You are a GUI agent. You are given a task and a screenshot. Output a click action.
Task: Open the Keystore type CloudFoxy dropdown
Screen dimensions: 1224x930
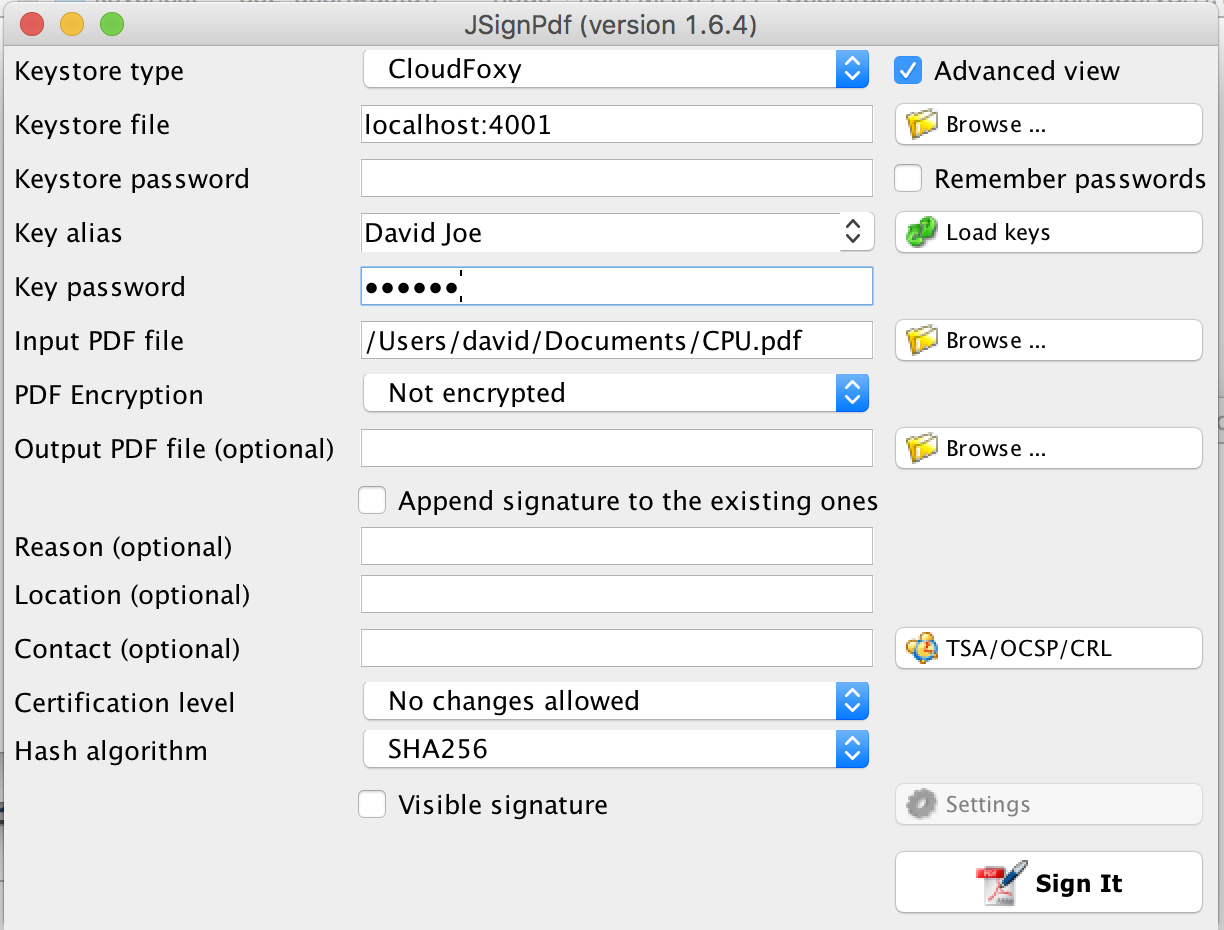[615, 69]
